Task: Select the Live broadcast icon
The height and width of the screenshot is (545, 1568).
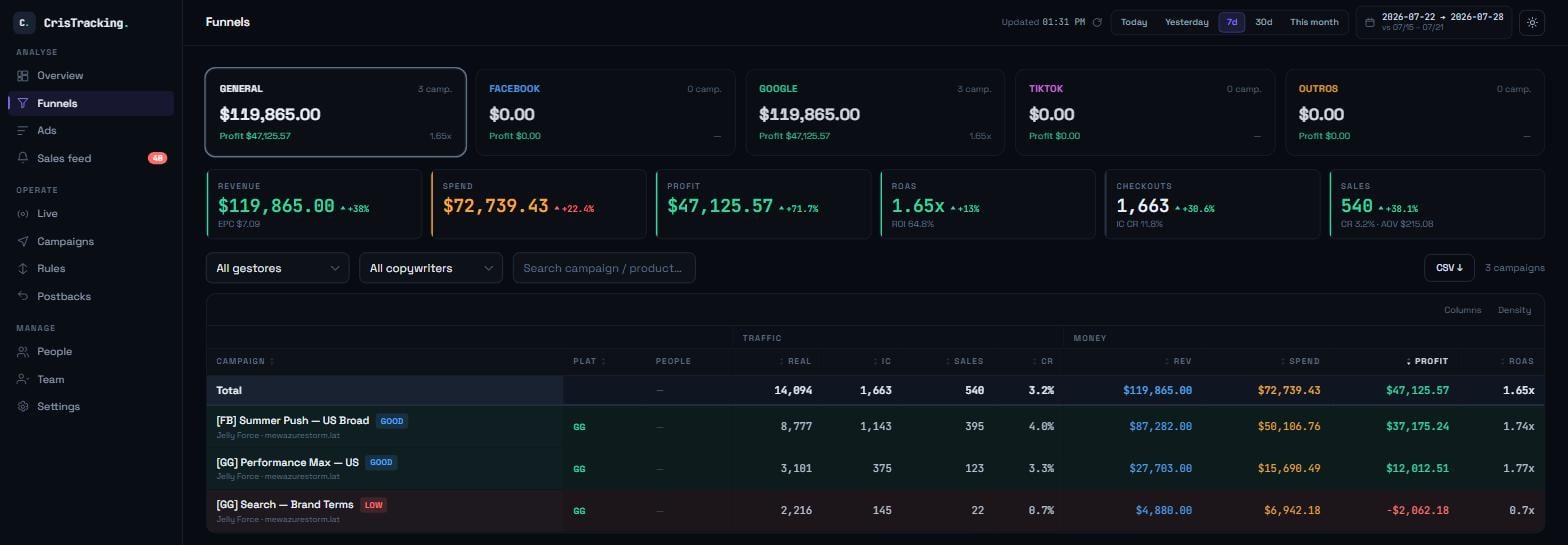Action: [x=23, y=214]
